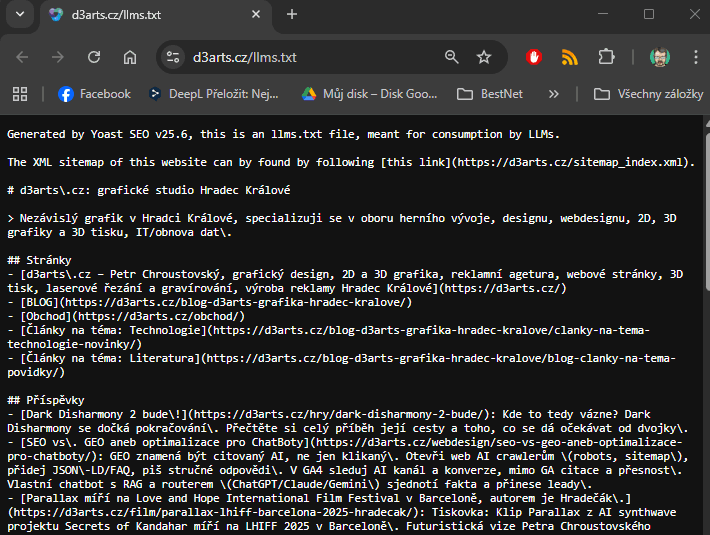Open the Chrome profile avatar
710x535 pixels.
[659, 57]
